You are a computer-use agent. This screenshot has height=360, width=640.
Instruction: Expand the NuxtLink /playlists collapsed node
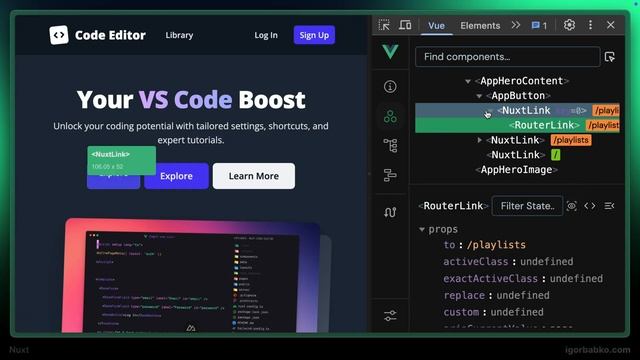pos(480,140)
